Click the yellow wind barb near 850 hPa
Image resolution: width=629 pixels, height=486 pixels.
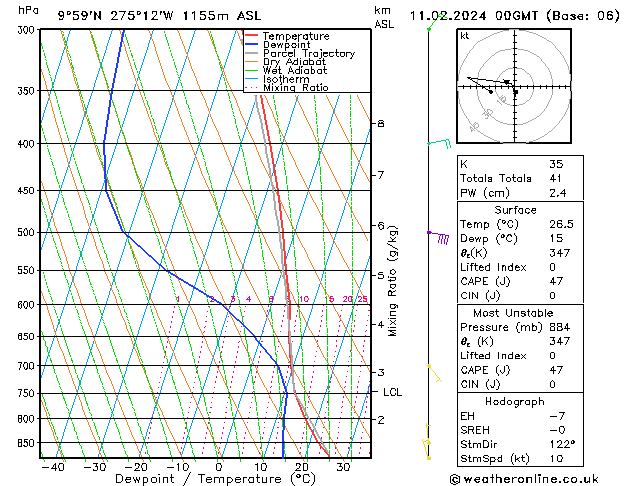pyautogui.click(x=428, y=443)
